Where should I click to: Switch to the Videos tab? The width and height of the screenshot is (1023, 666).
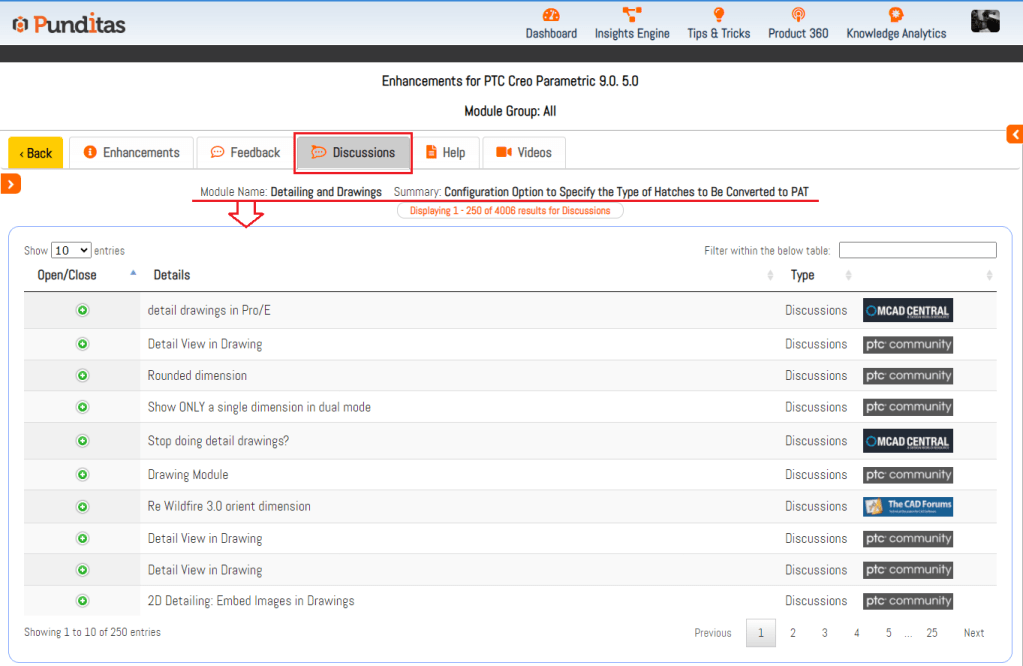523,153
